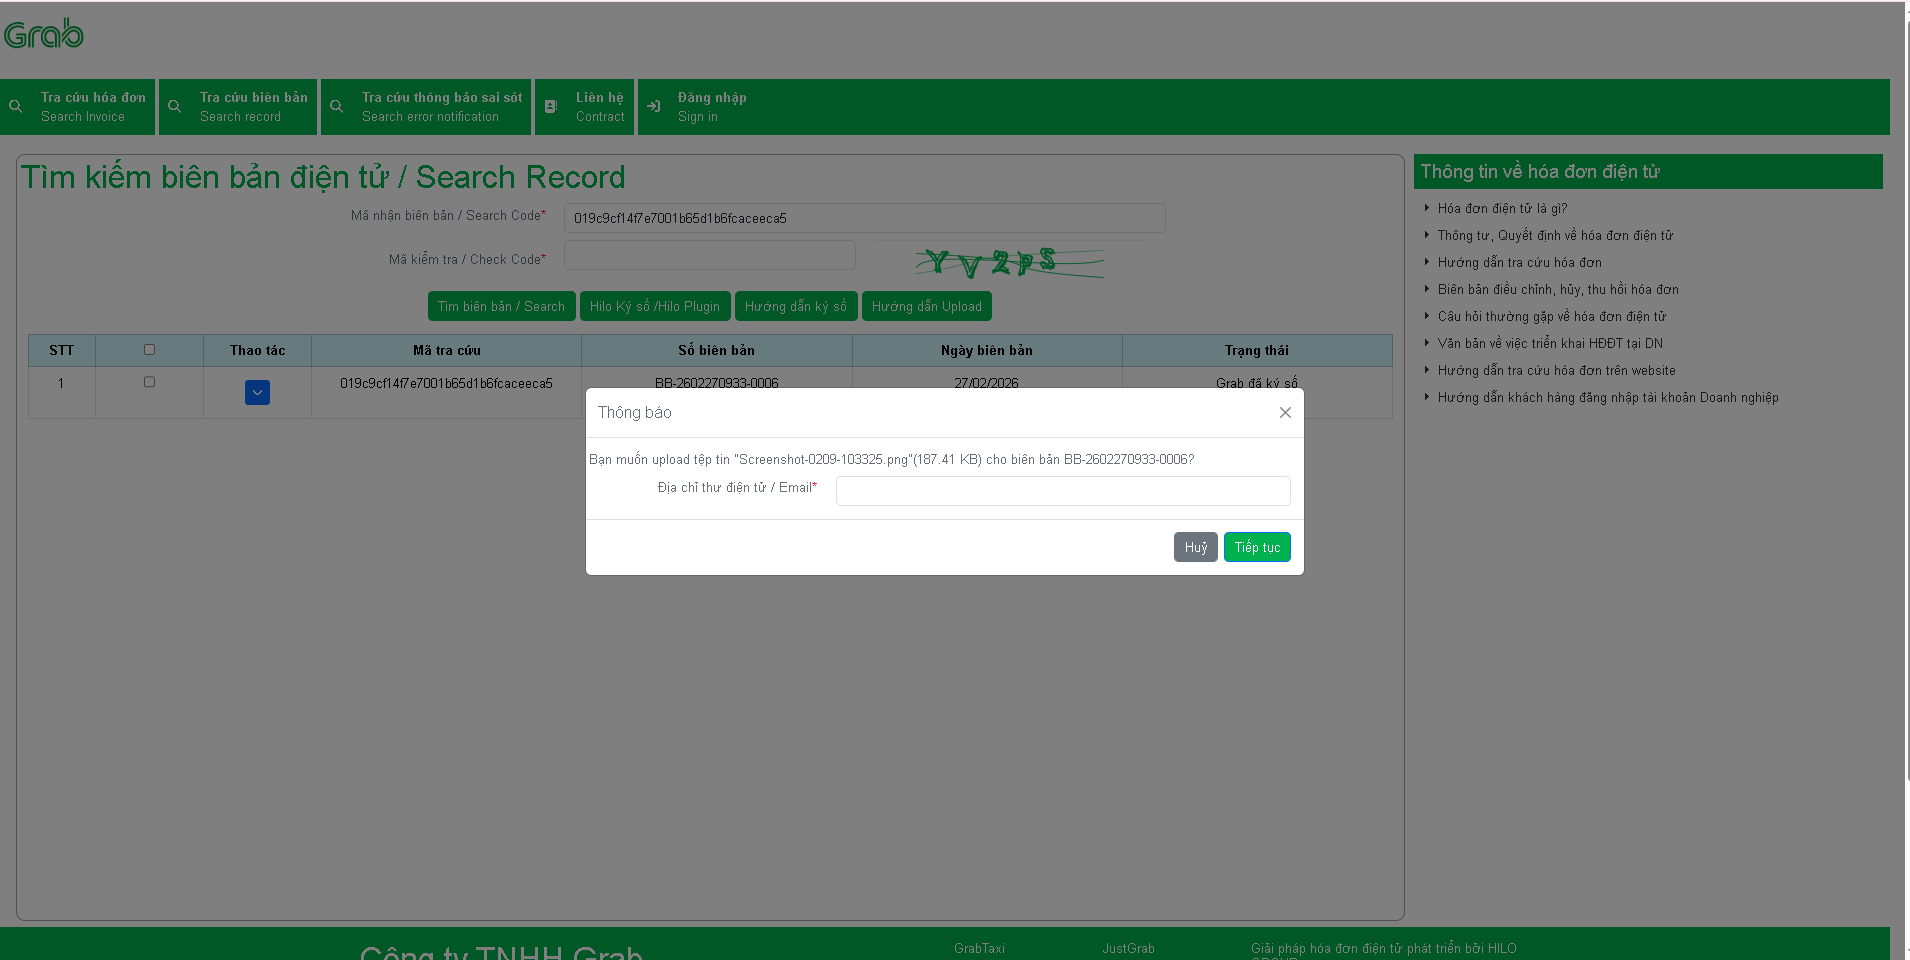Click the Search Invoice magnifier icon
This screenshot has height=960, width=1910.
[x=16, y=106]
